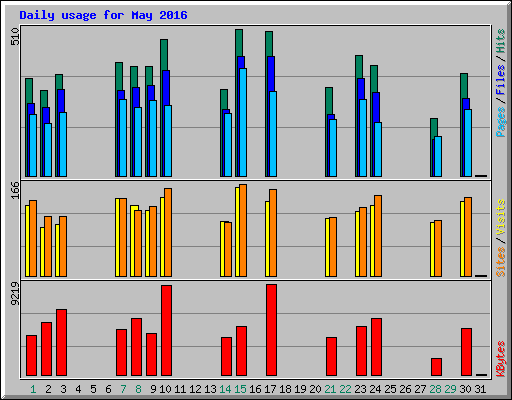The width and height of the screenshot is (512, 400).
Task: Select green day 29 on the date axis
Action: tap(450, 389)
